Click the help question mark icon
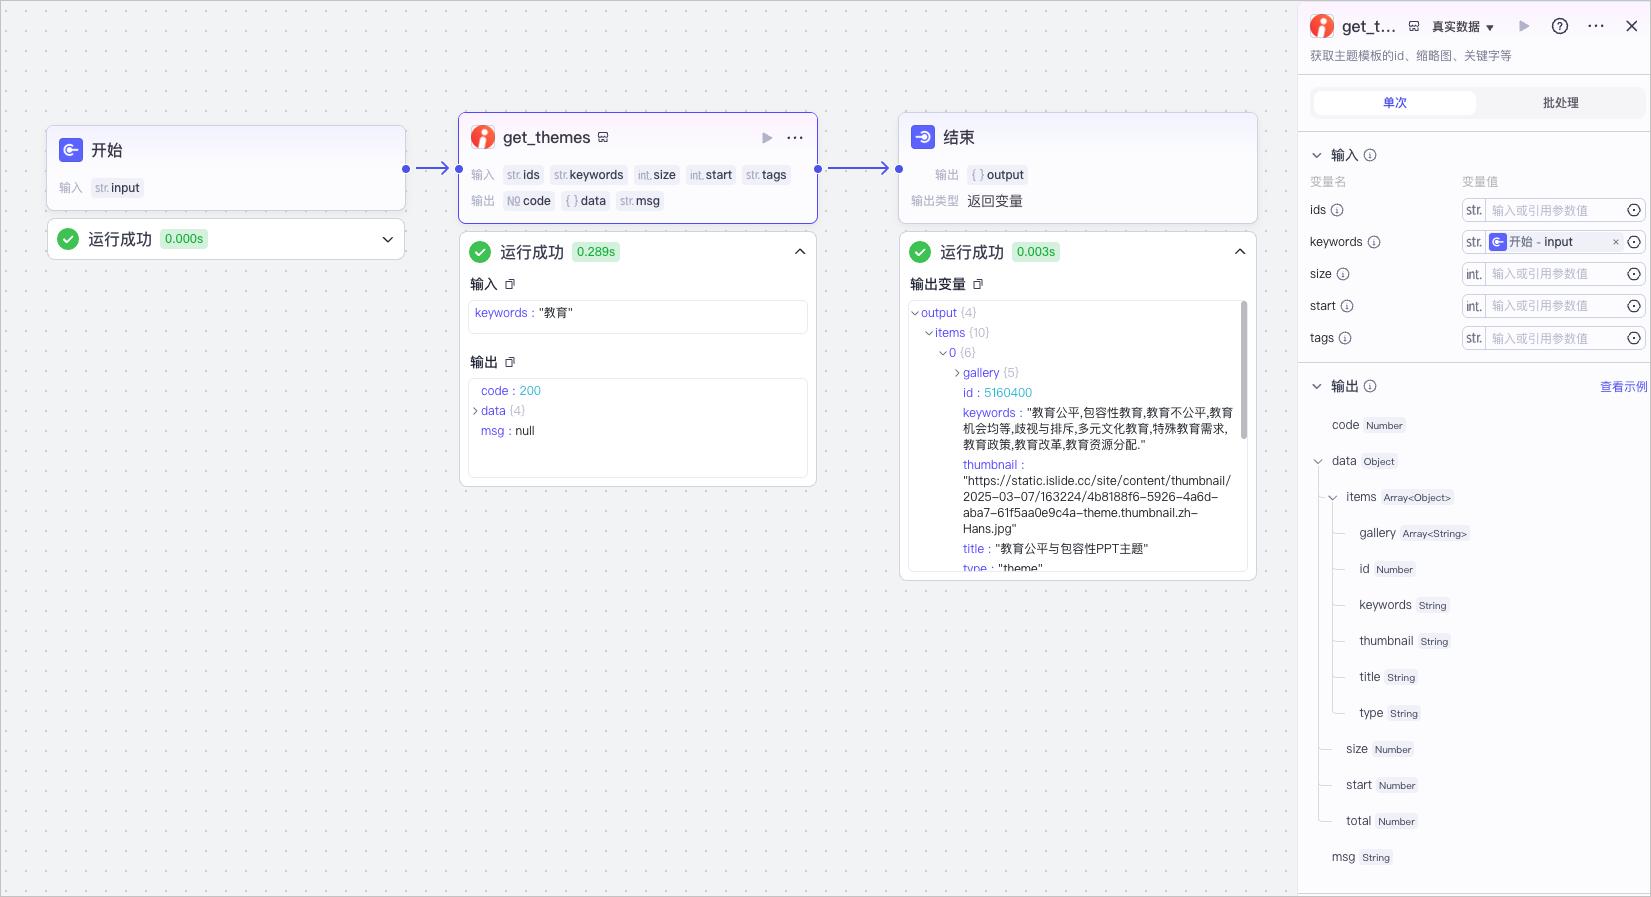This screenshot has width=1651, height=897. point(1560,26)
